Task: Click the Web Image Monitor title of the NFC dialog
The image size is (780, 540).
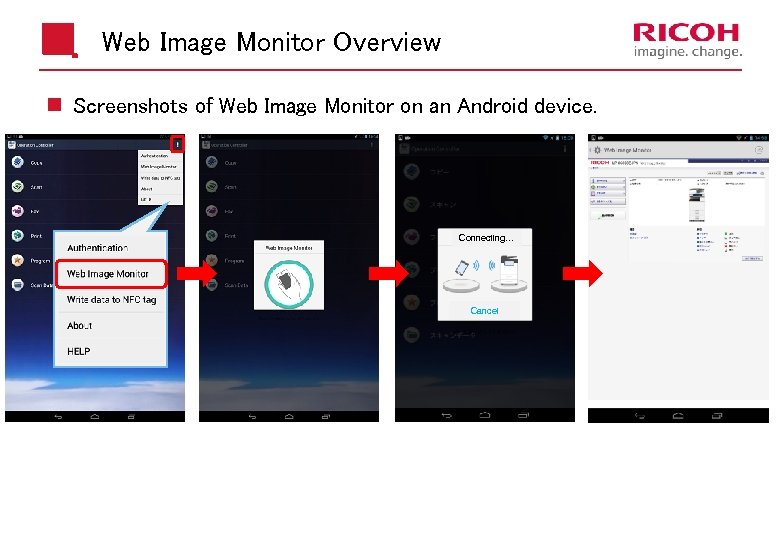Action: pyautogui.click(x=289, y=248)
